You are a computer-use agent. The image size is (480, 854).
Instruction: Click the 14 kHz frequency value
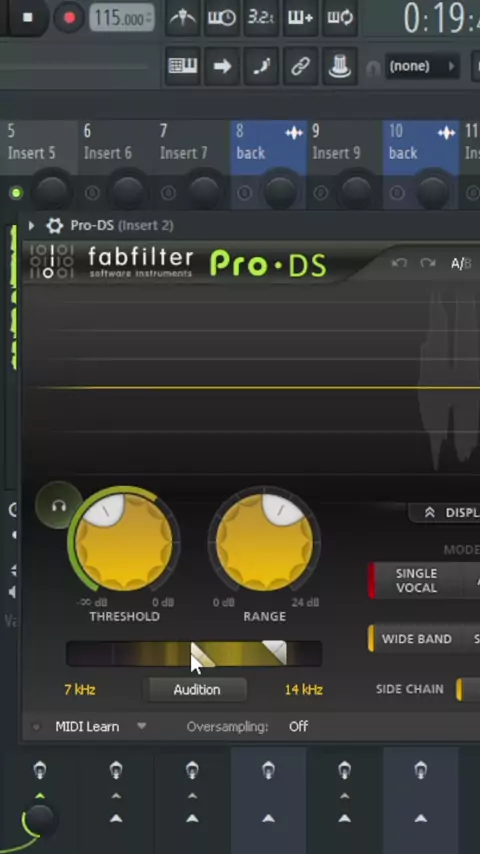303,690
